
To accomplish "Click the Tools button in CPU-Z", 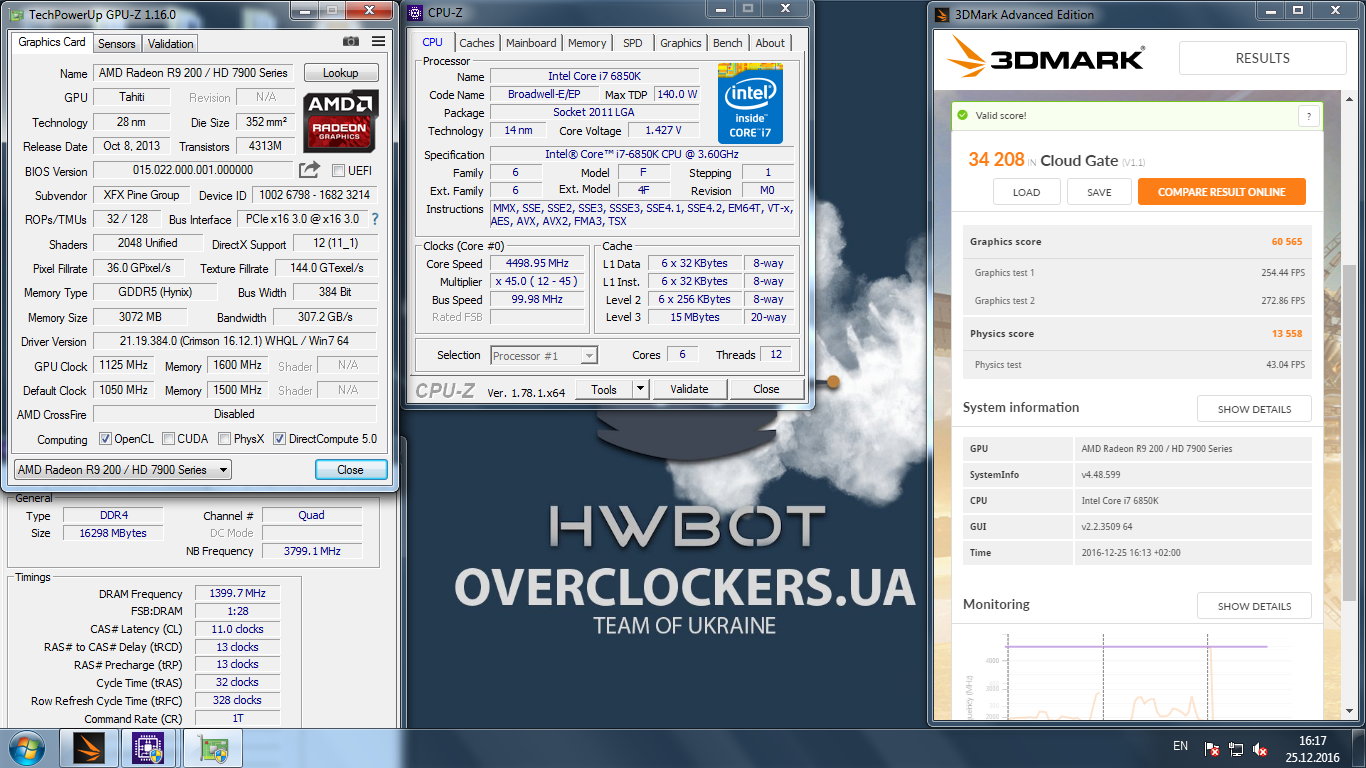I will [x=604, y=389].
